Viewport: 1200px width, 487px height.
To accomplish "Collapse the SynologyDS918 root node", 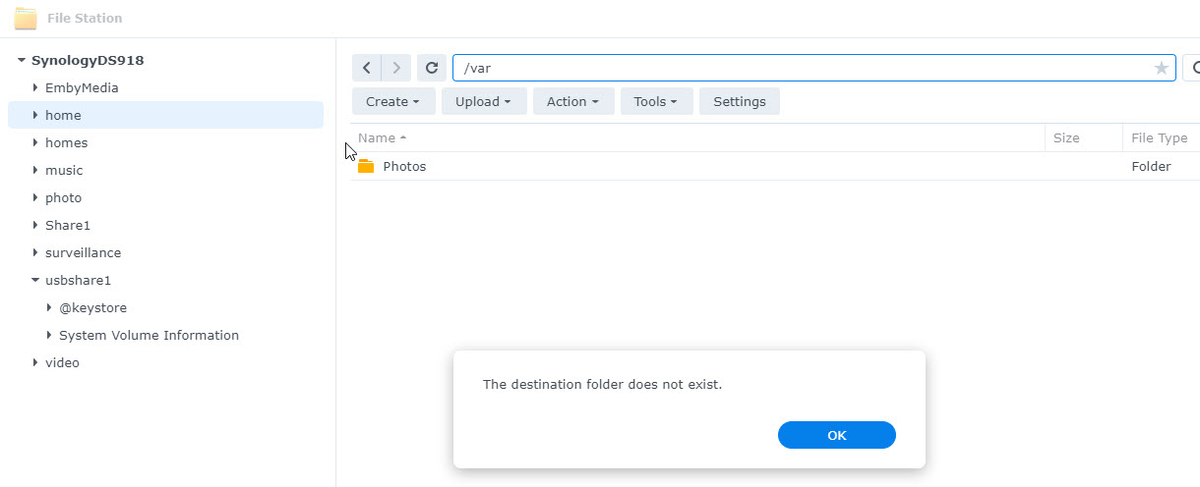I will coord(21,60).
